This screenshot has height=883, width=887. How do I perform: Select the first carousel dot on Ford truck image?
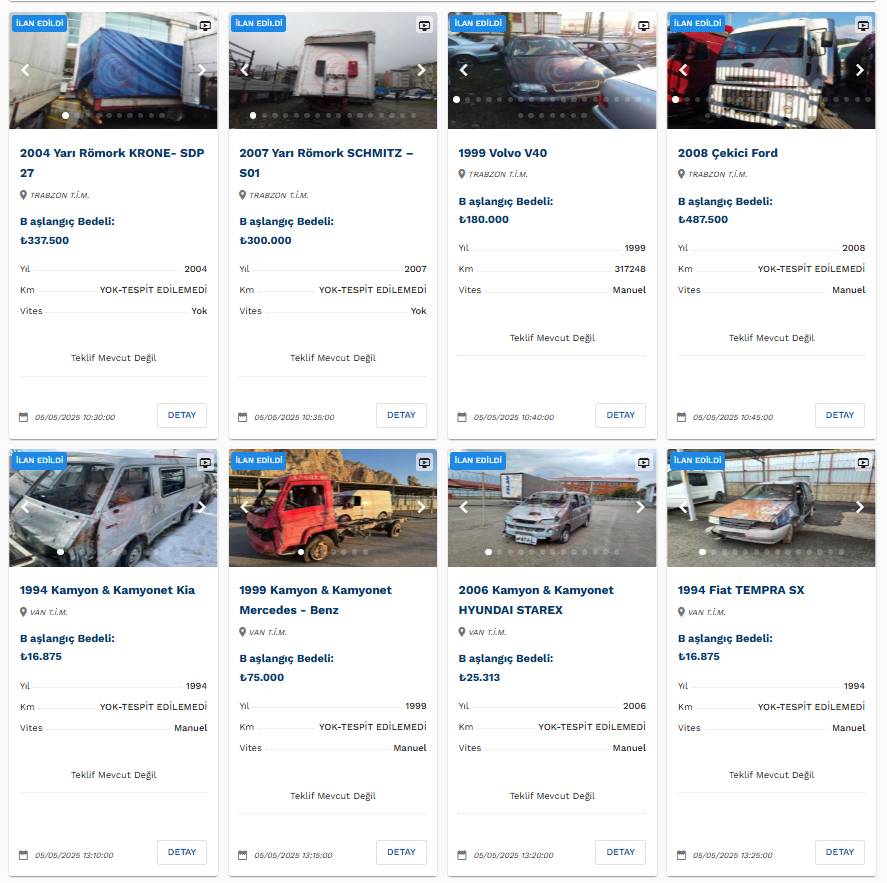pyautogui.click(x=675, y=99)
